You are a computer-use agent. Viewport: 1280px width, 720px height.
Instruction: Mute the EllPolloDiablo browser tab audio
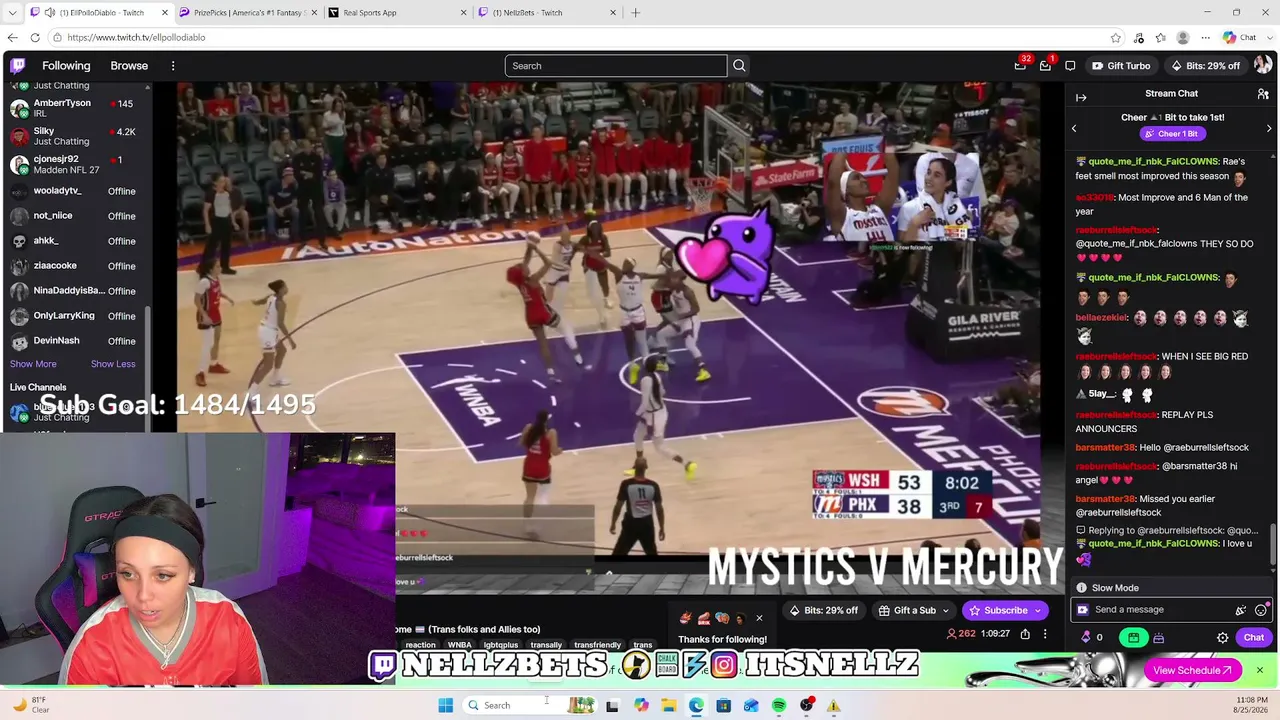49,13
